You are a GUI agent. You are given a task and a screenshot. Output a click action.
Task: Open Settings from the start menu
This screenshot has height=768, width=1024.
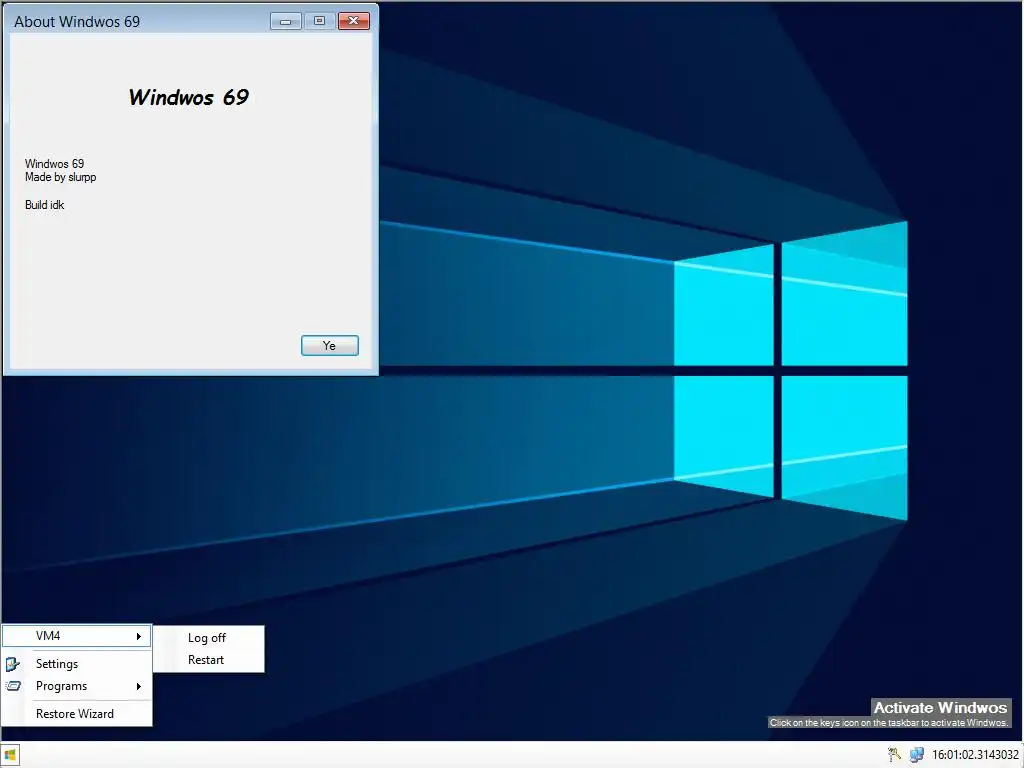(x=77, y=664)
